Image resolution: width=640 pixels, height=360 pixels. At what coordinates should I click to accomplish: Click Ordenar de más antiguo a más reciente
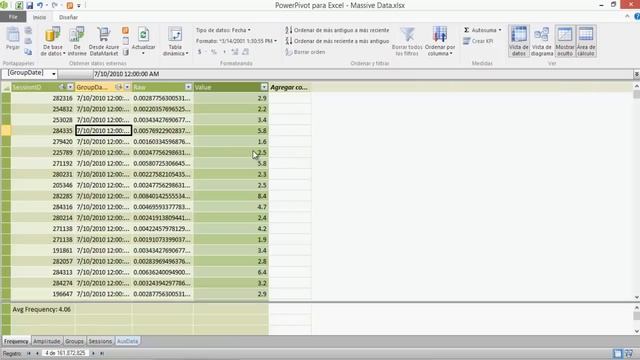click(337, 30)
